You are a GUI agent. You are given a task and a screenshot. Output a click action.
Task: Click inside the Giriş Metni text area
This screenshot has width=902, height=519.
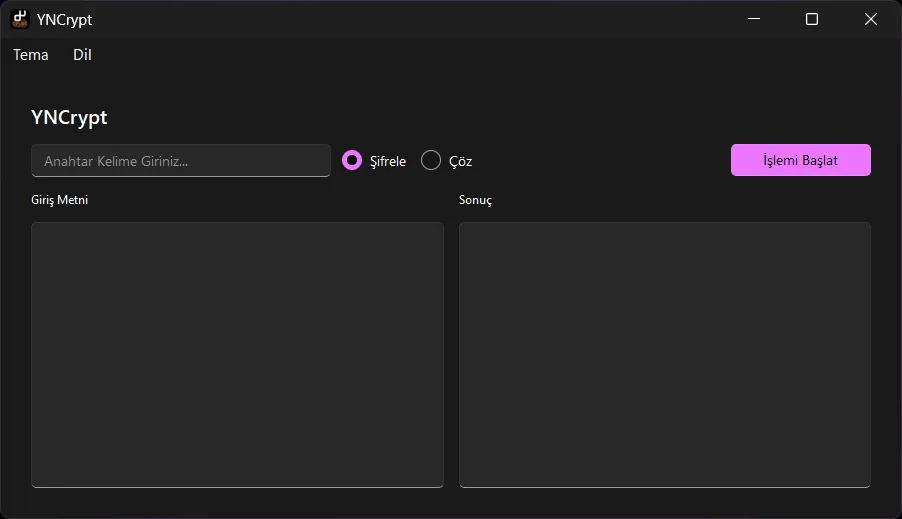(x=237, y=354)
